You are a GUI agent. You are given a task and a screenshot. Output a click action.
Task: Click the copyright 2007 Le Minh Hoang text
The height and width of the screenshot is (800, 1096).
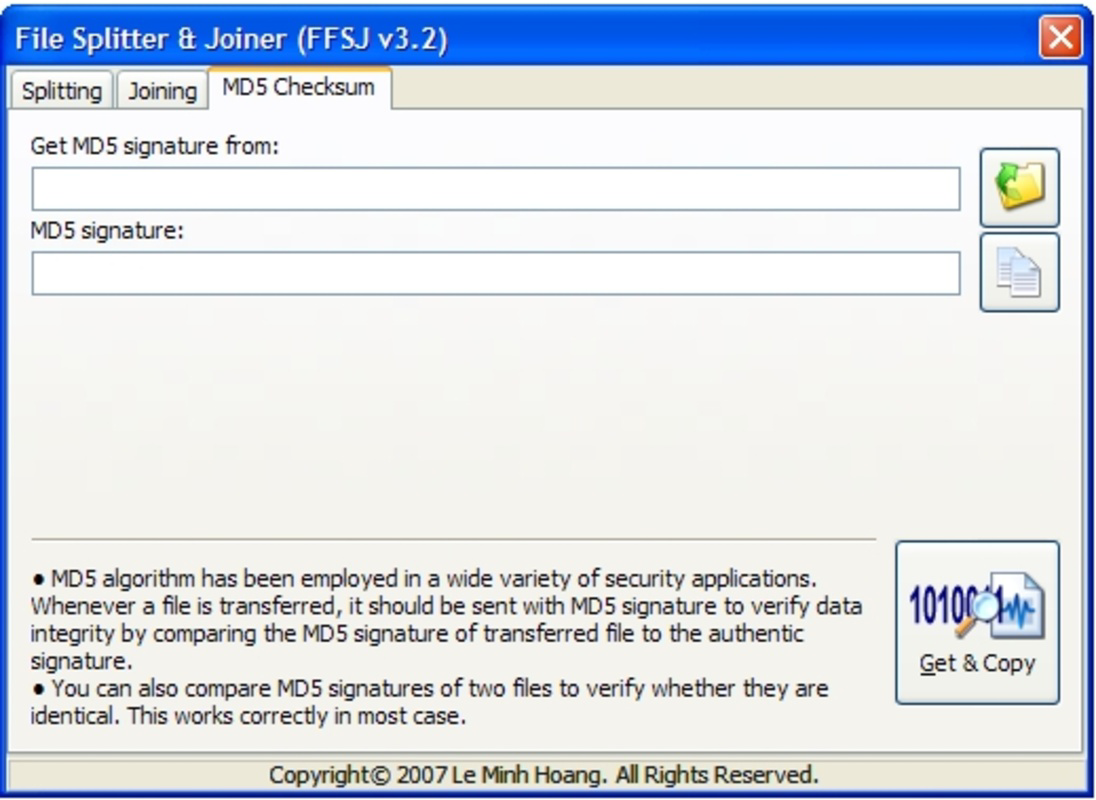coord(544,775)
